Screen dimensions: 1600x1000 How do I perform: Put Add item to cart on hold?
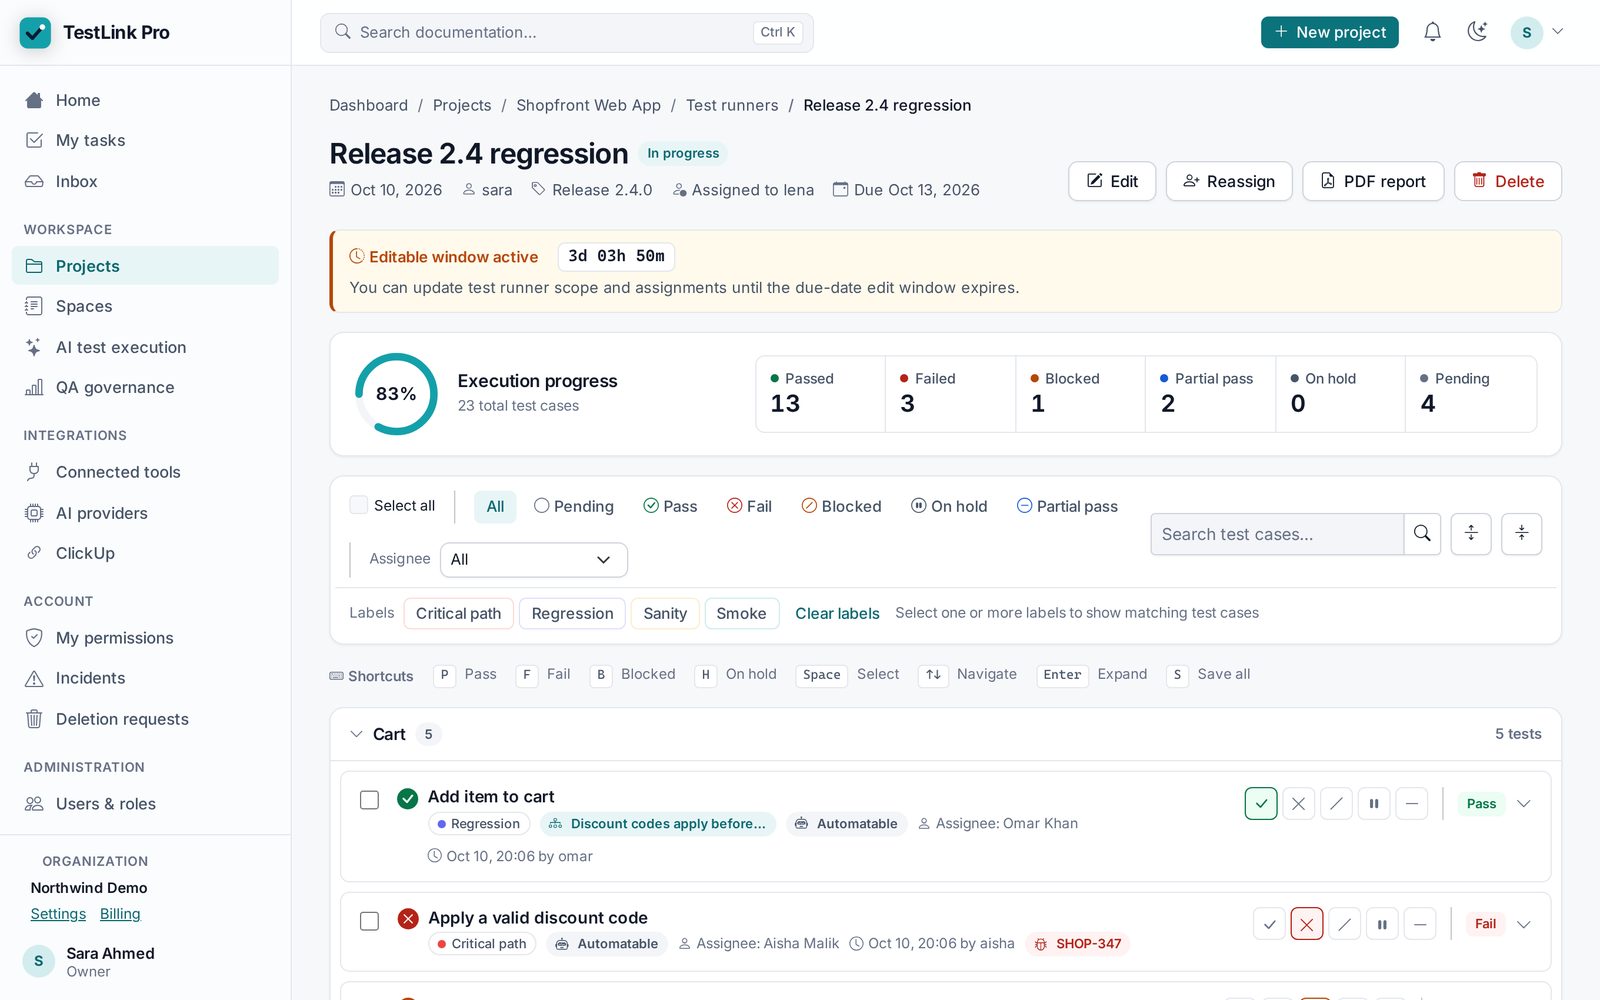coord(1374,803)
